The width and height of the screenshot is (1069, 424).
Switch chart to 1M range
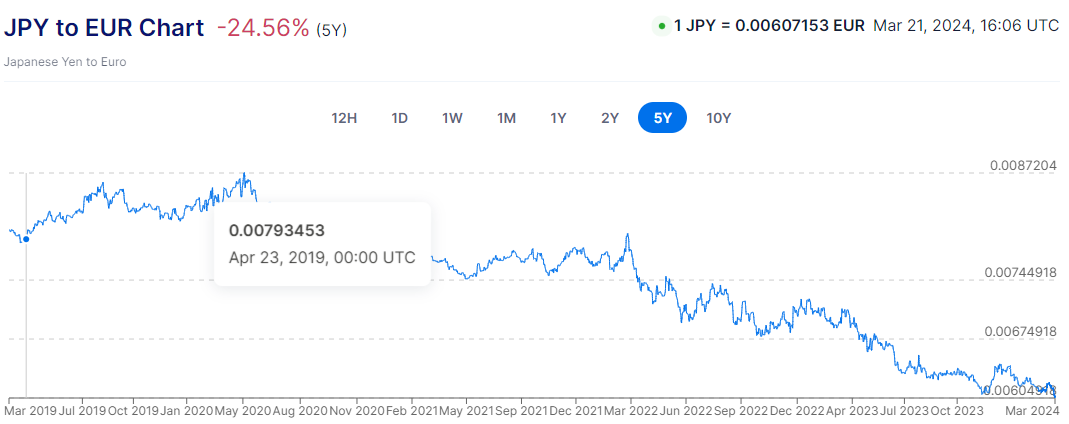(x=506, y=118)
